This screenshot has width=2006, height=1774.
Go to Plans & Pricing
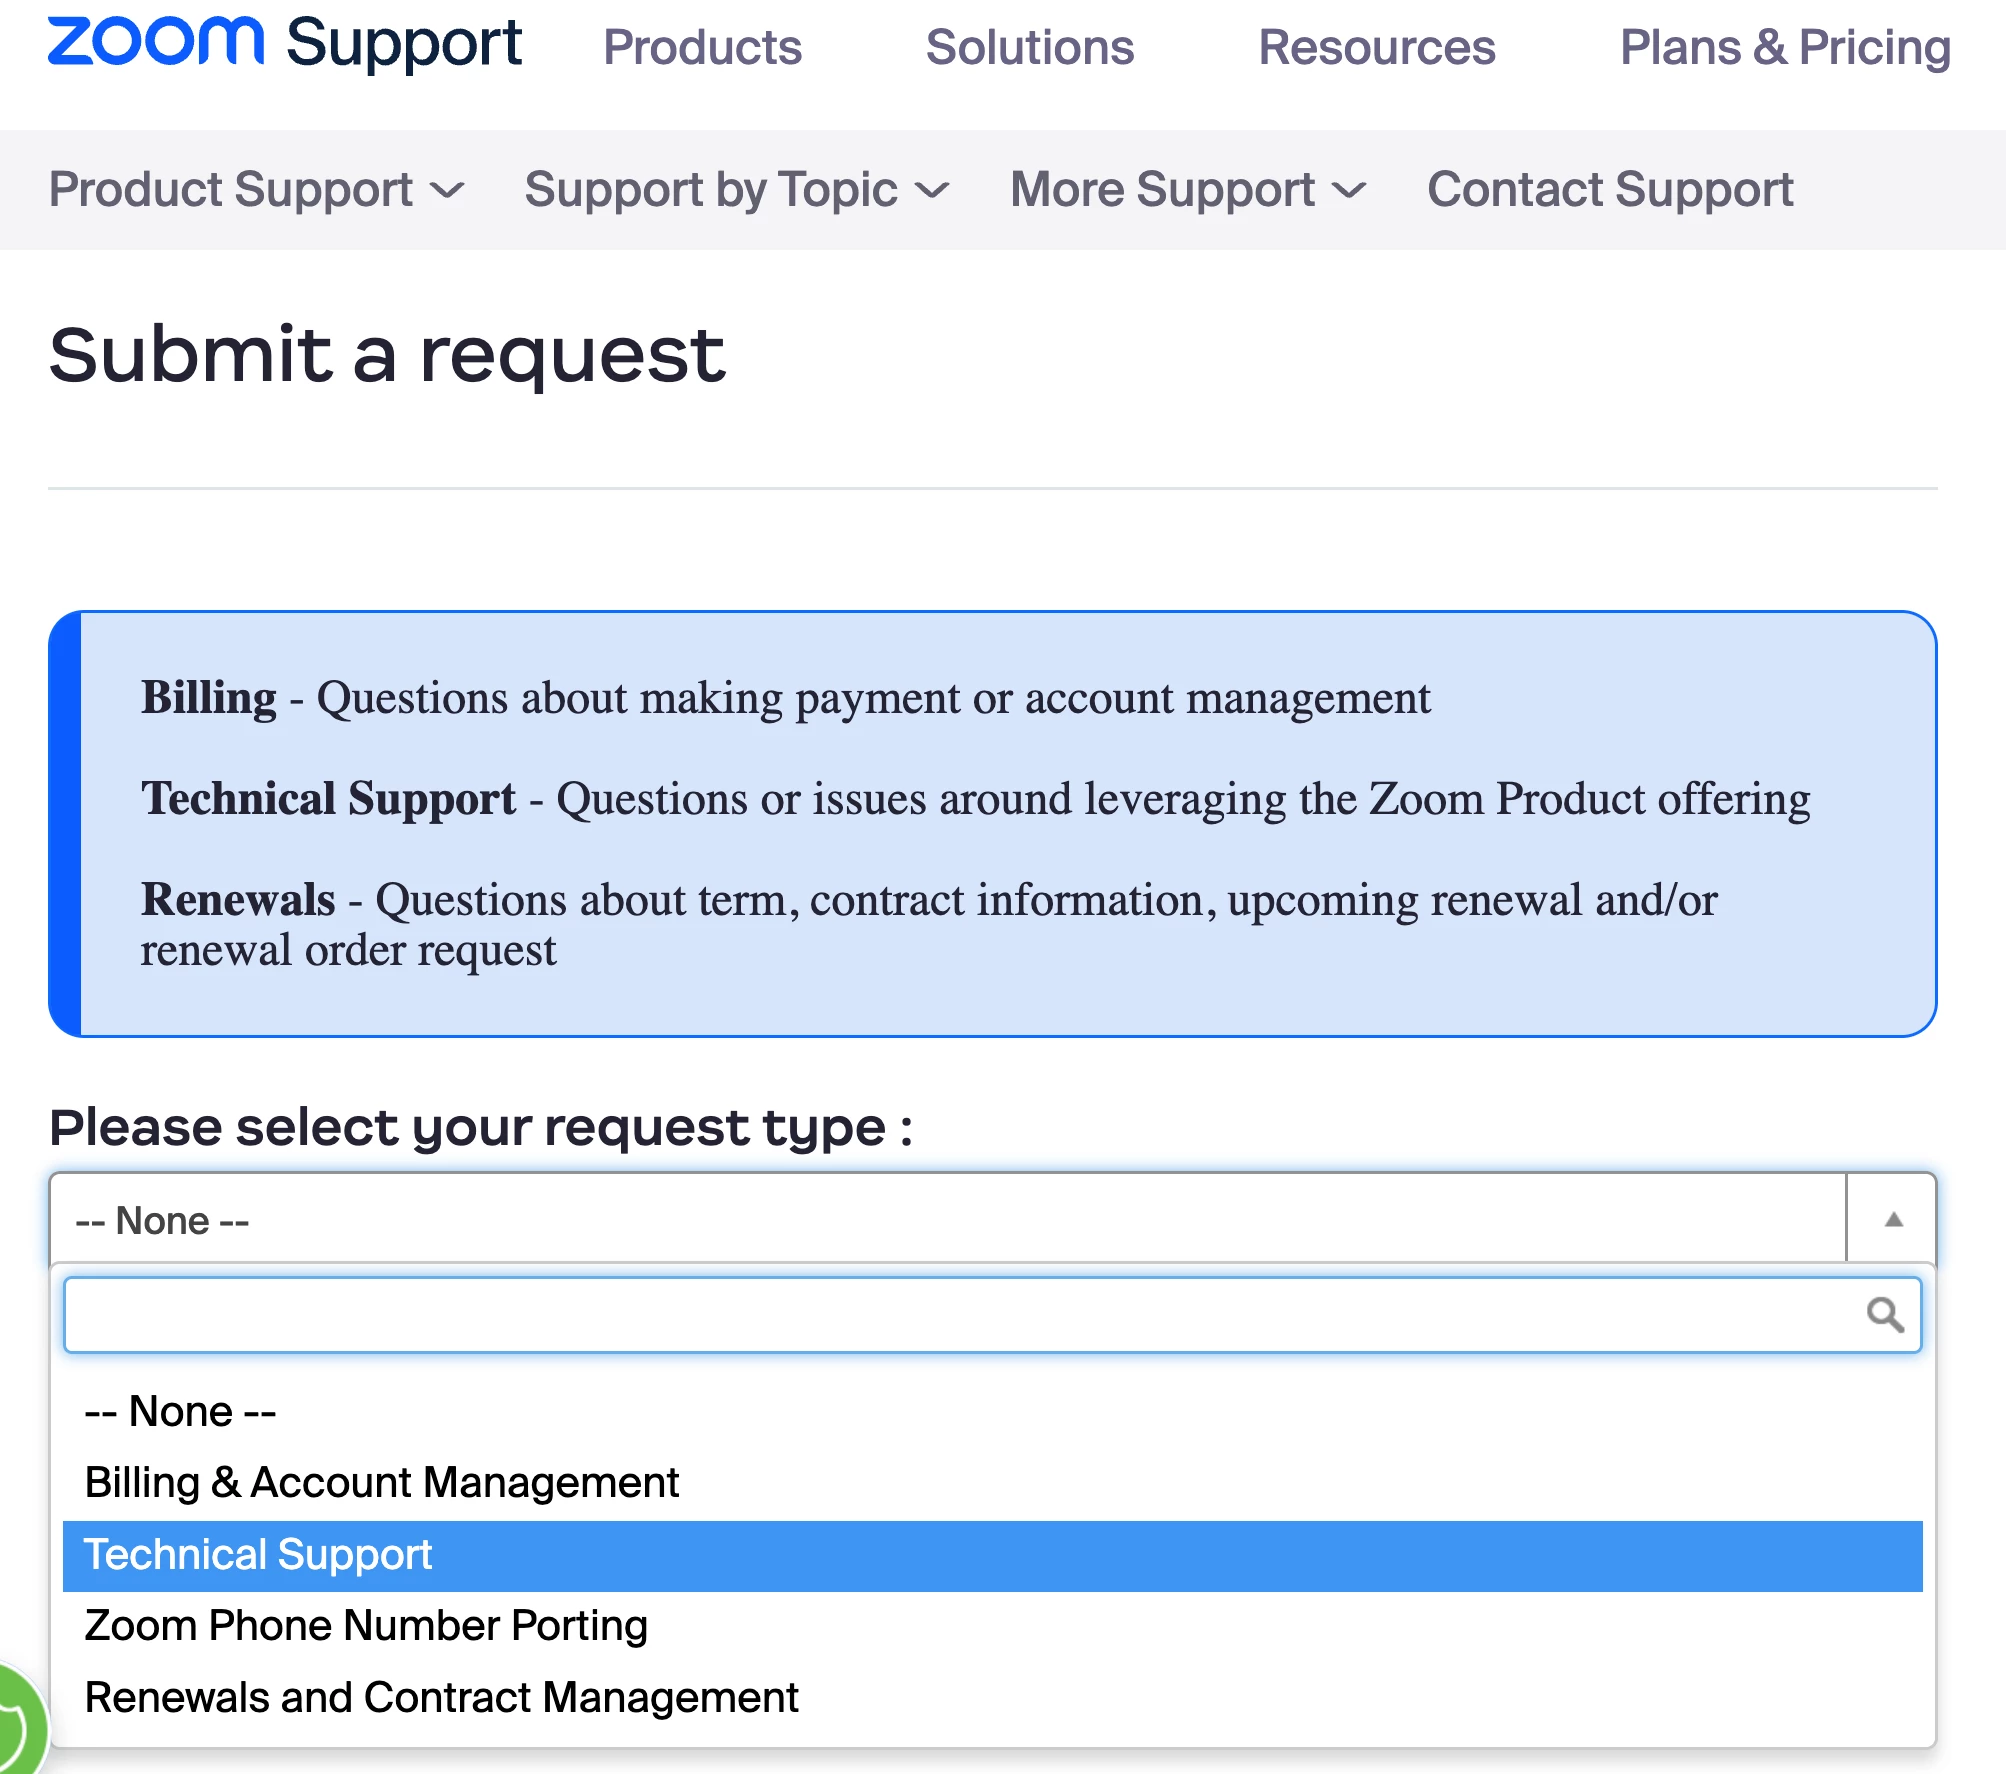pyautogui.click(x=1785, y=47)
